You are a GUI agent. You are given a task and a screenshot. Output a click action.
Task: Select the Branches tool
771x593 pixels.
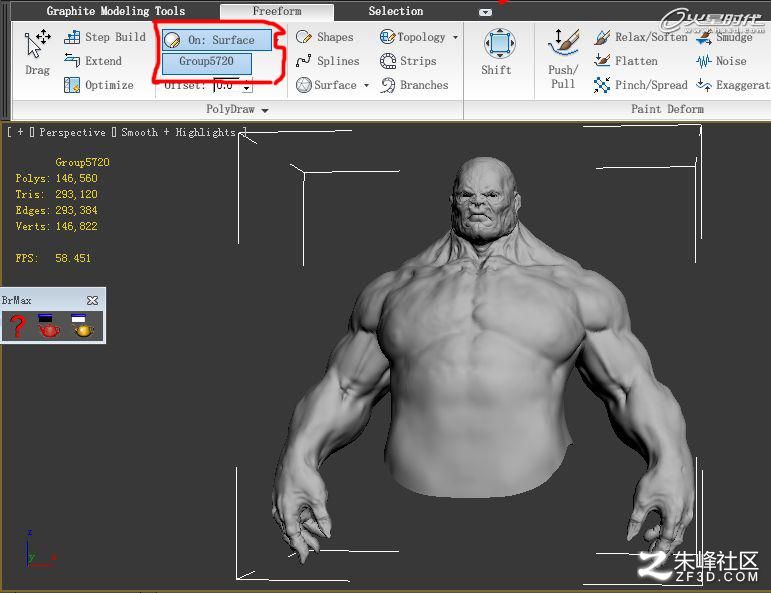click(x=415, y=85)
